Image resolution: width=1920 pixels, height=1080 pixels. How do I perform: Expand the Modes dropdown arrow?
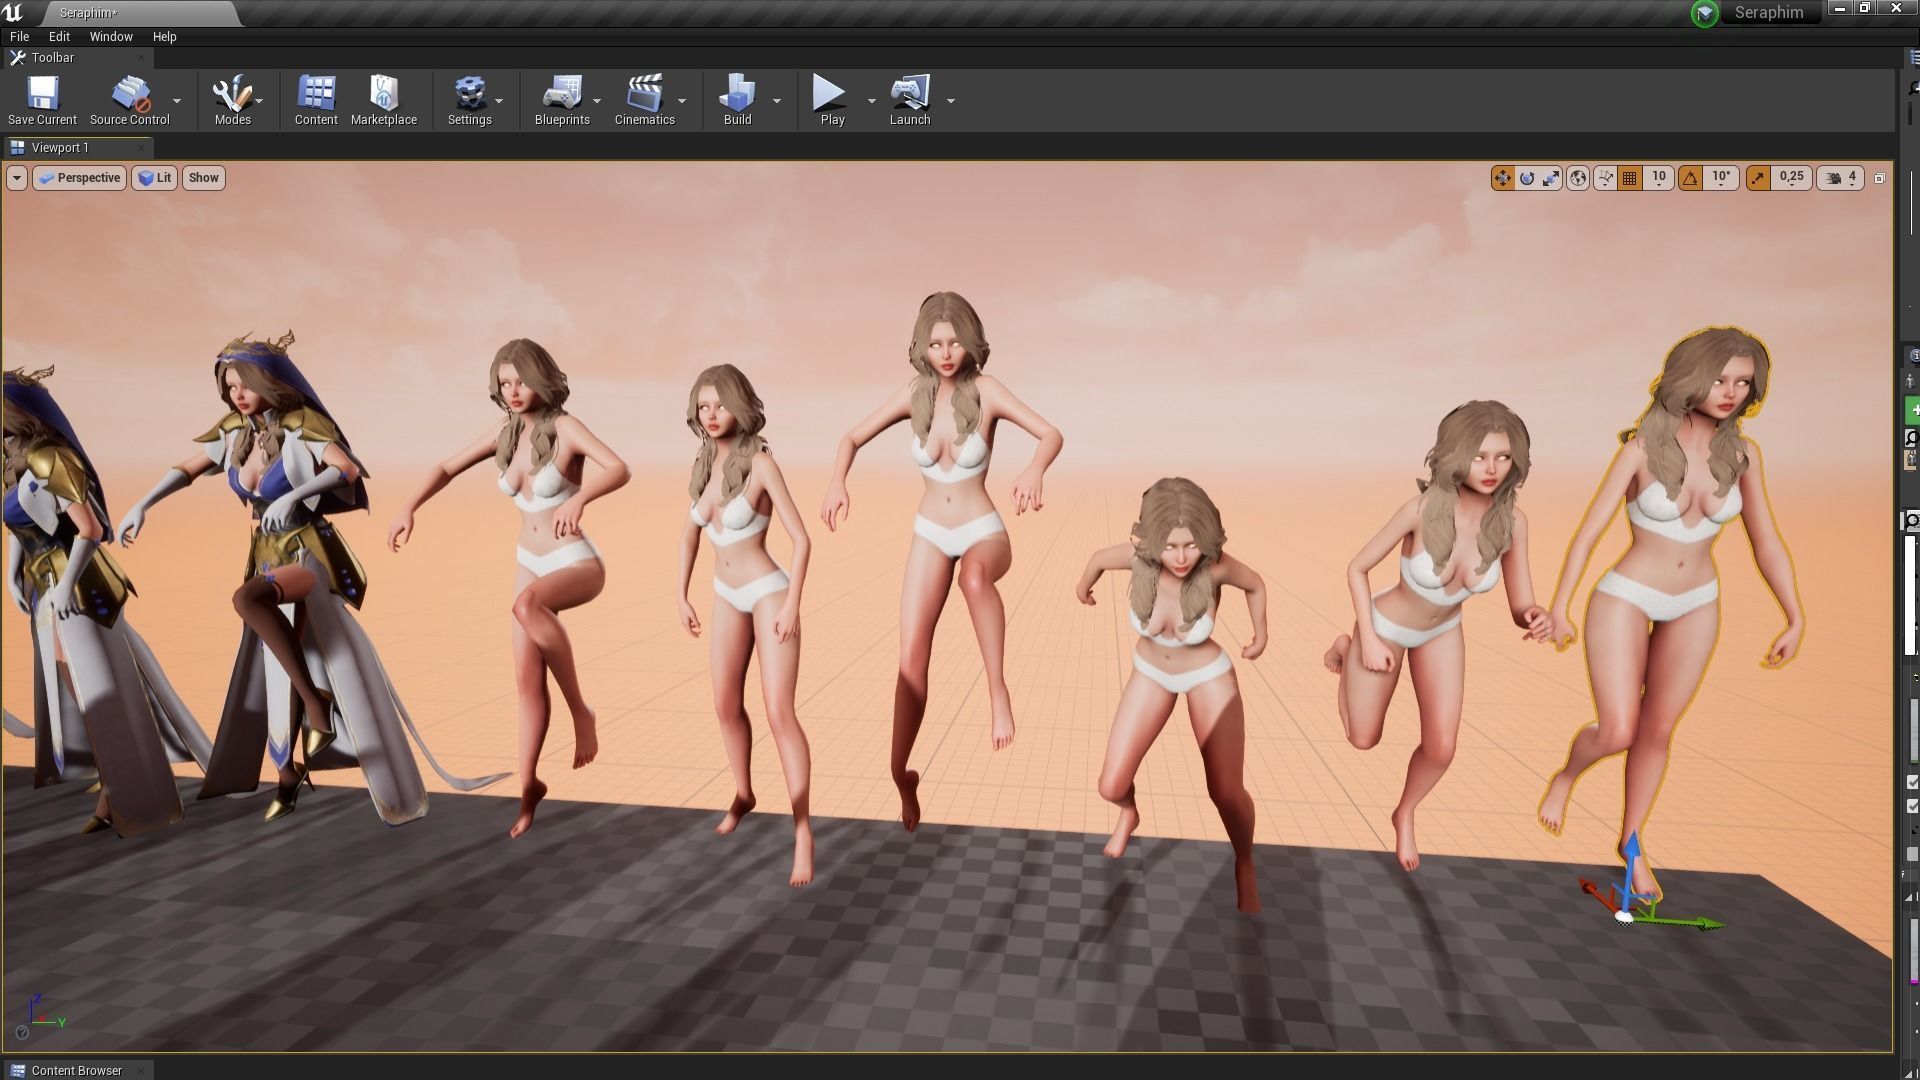click(259, 101)
